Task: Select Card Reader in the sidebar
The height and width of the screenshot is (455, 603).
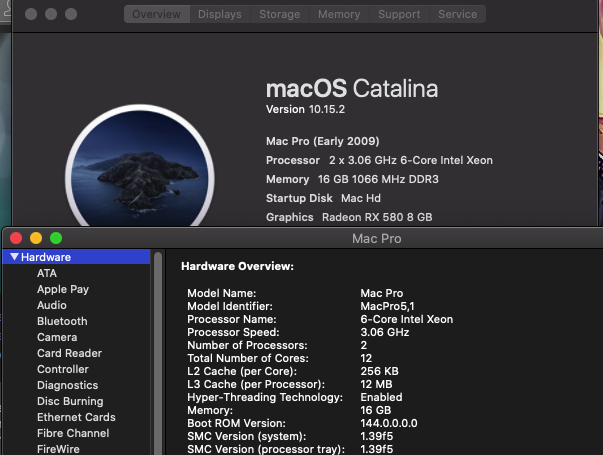Action: (69, 353)
